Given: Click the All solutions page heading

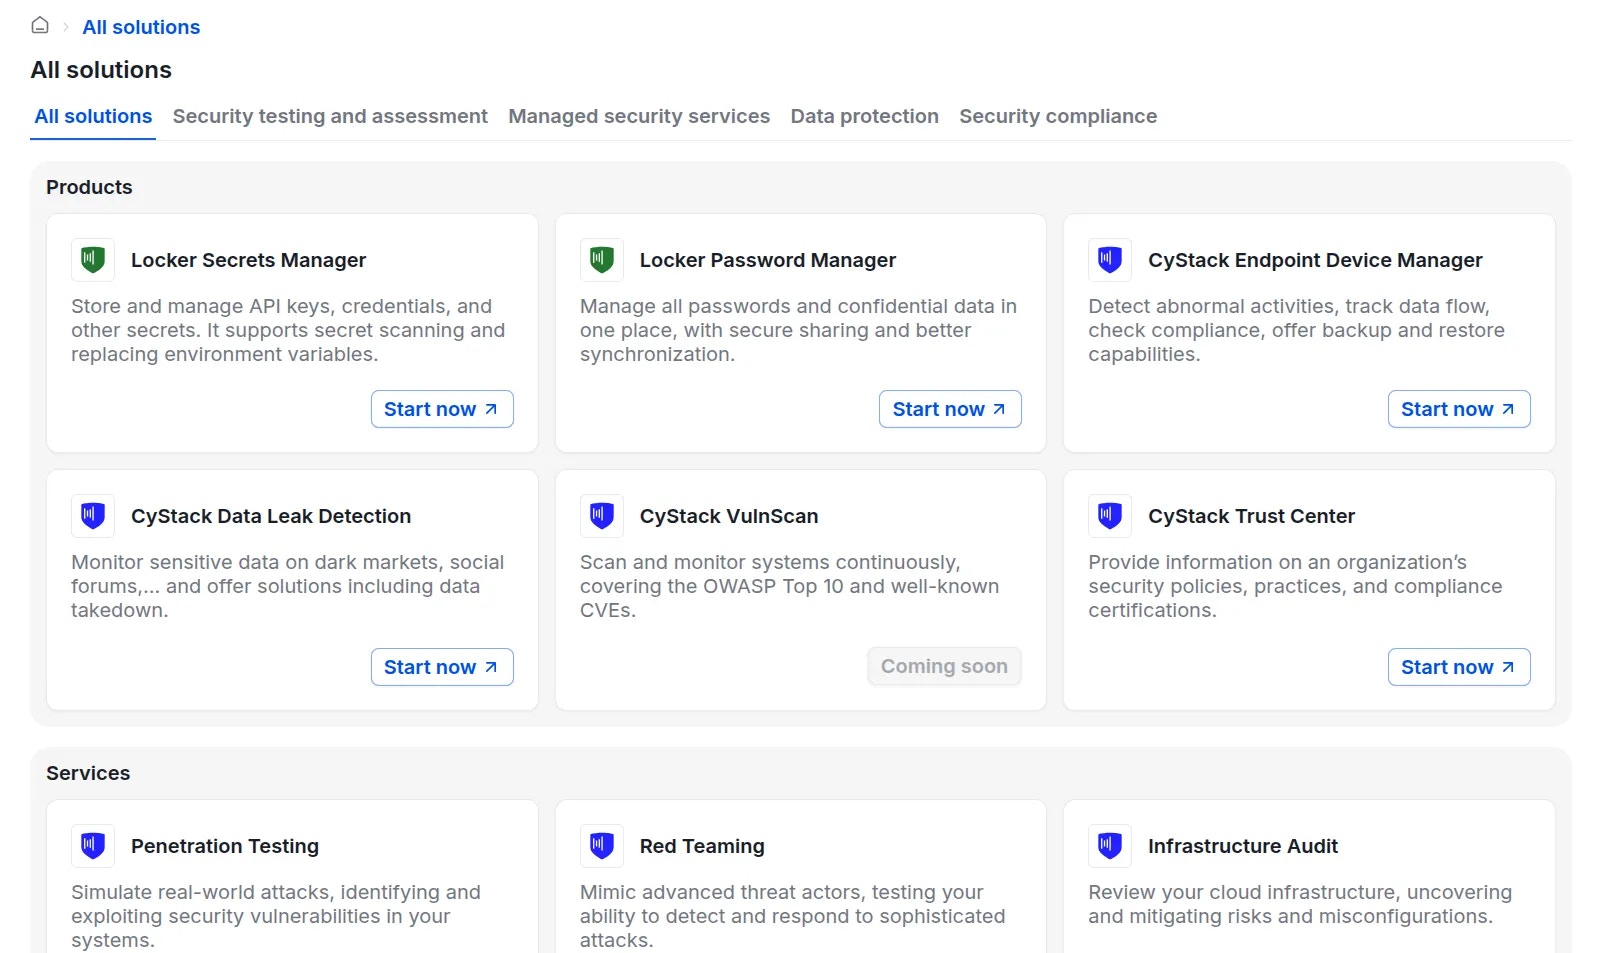Looking at the screenshot, I should point(101,70).
